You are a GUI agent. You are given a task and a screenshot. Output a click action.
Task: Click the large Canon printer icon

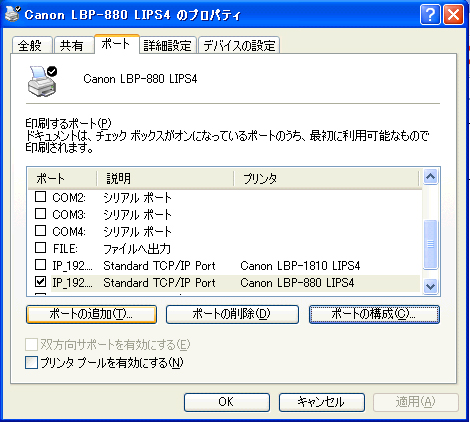coord(42,81)
